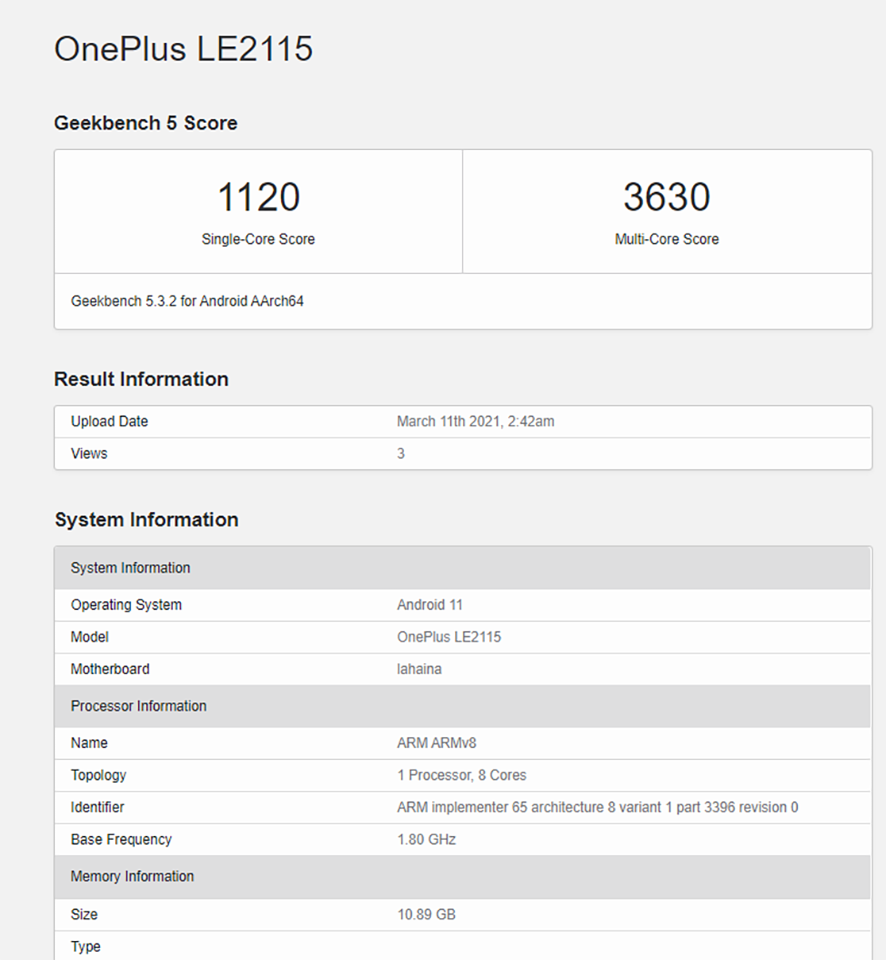
Task: Click the OnePlus LE2115 model value in table
Action: point(449,637)
